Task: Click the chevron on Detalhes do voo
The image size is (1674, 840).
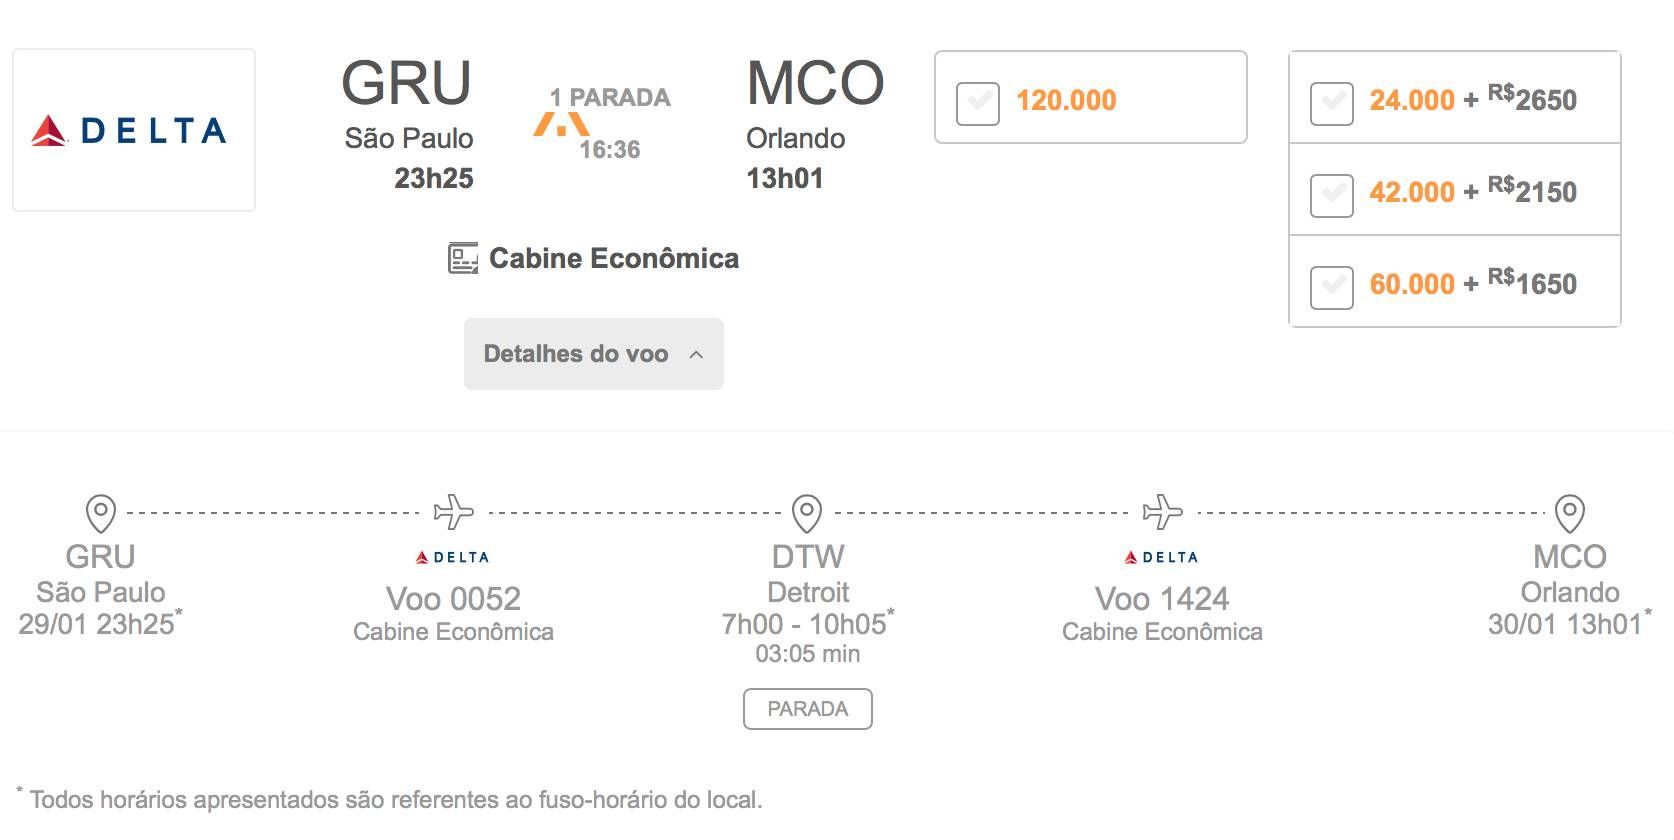Action: [696, 355]
